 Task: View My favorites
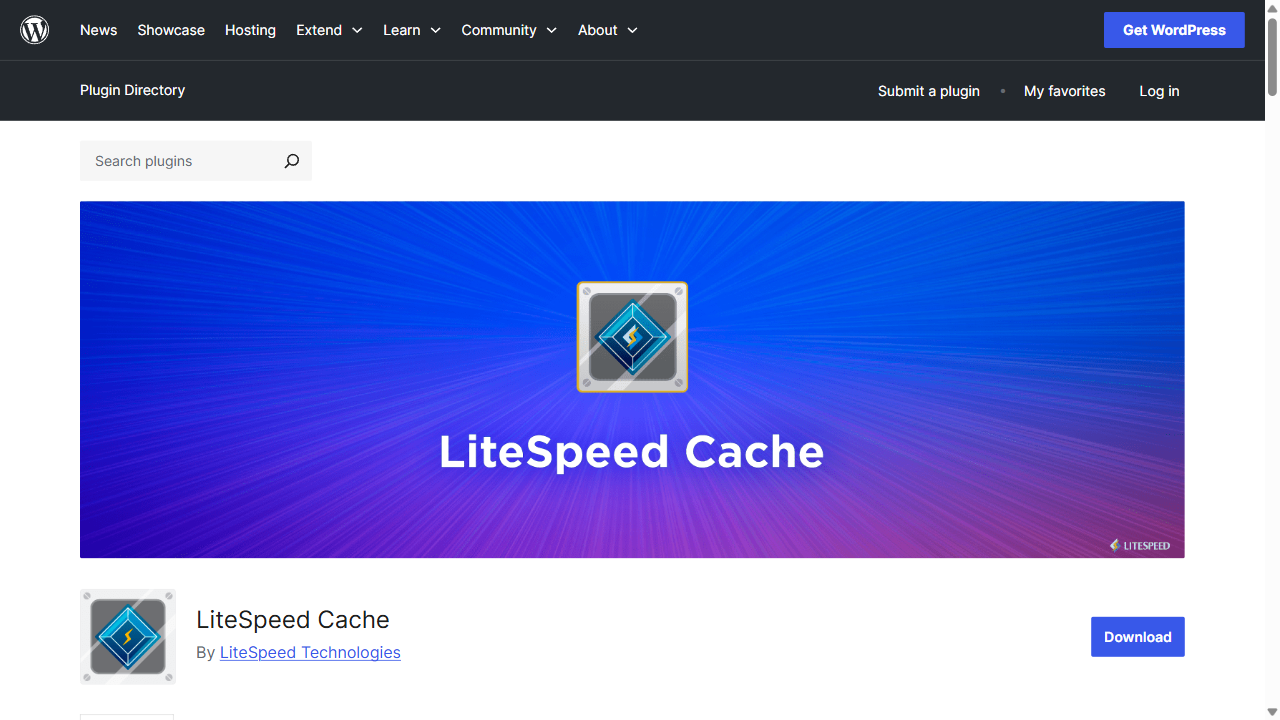point(1064,91)
